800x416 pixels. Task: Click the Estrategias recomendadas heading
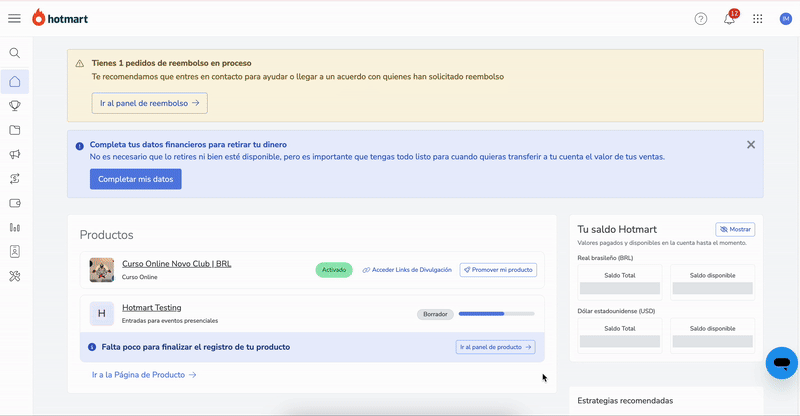coord(625,401)
